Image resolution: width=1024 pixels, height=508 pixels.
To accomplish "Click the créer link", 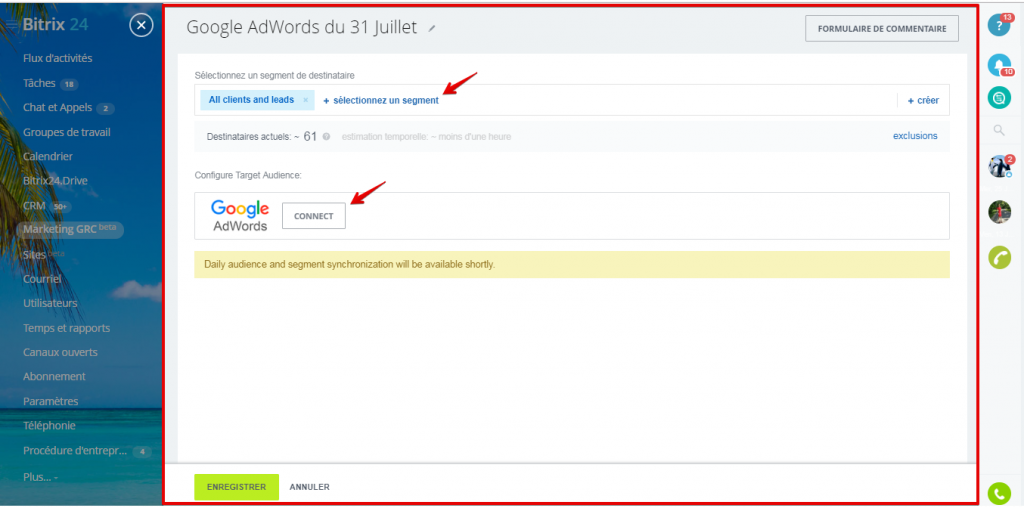I will [923, 101].
